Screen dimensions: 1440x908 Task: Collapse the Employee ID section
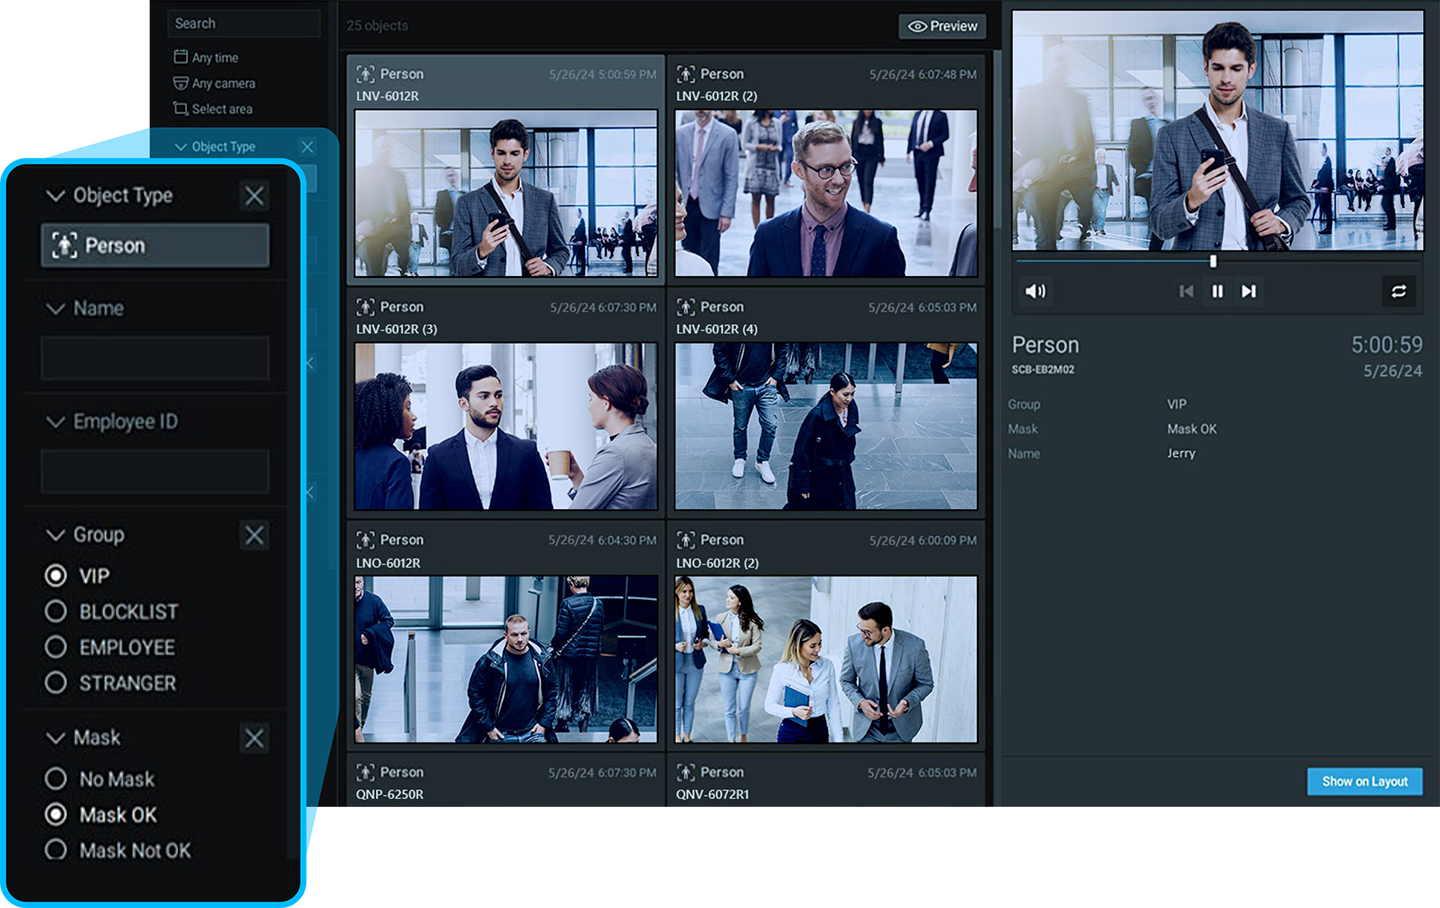coord(55,422)
